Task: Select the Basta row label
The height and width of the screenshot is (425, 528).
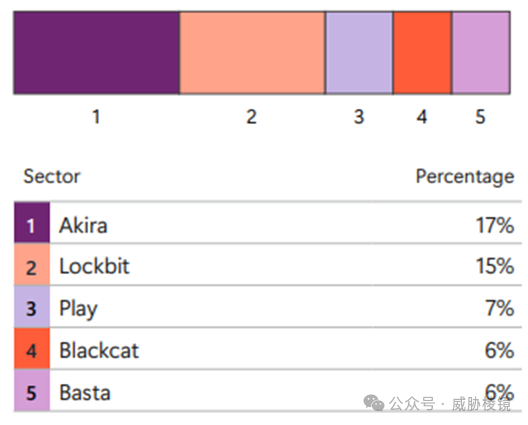Action: [85, 393]
